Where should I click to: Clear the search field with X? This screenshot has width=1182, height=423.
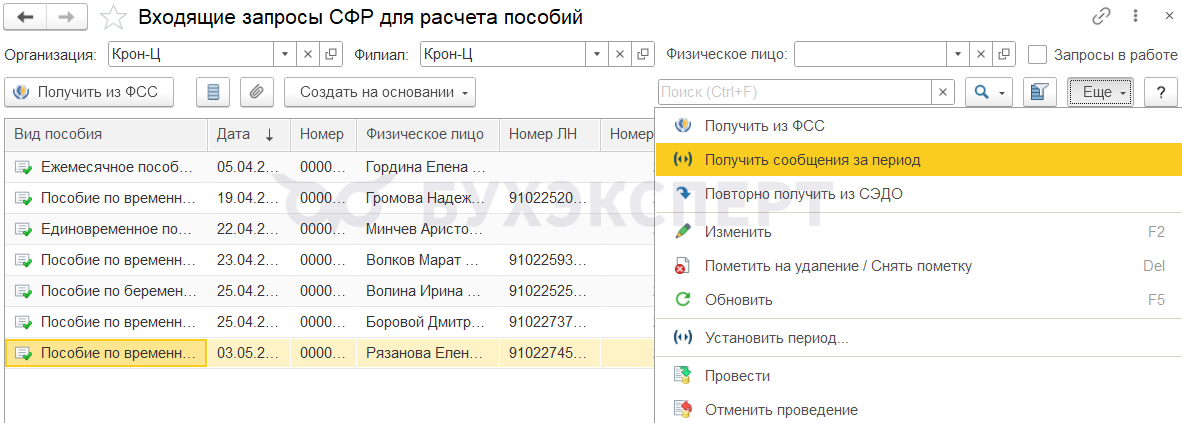(x=943, y=92)
